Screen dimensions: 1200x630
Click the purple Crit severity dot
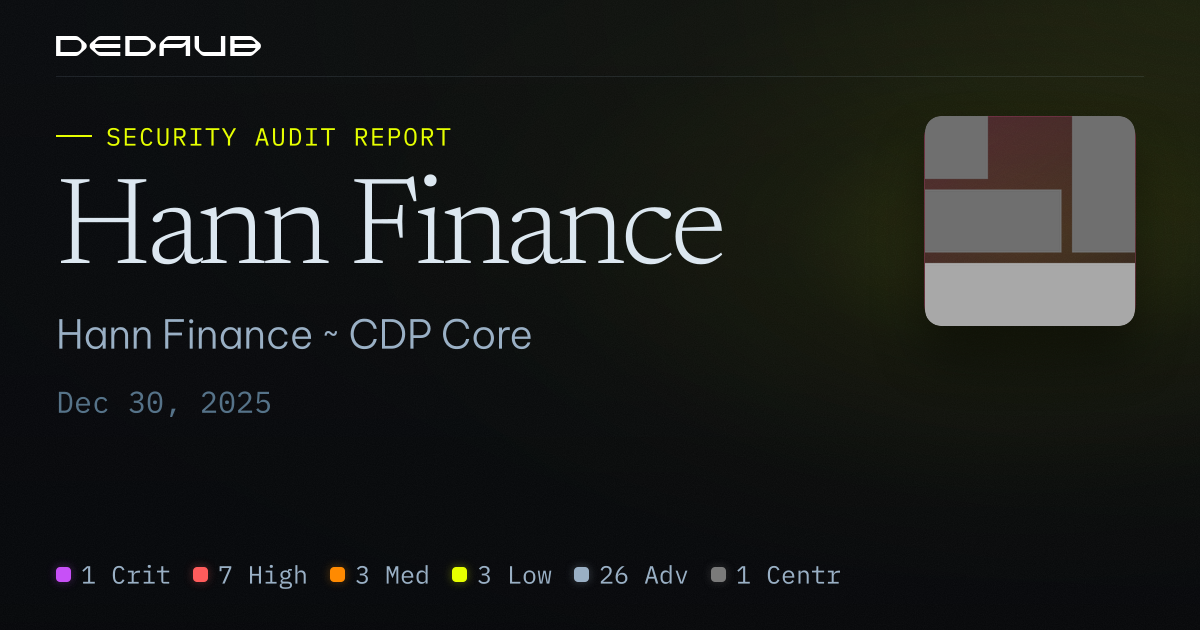pos(64,575)
